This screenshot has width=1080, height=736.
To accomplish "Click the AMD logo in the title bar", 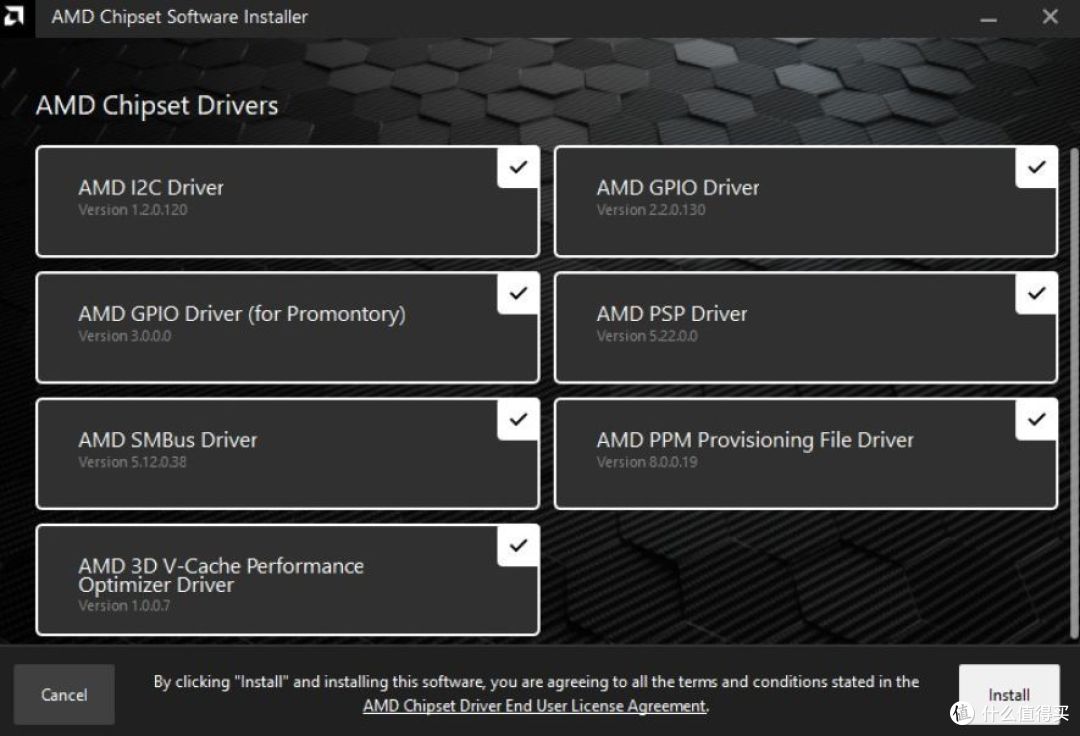I will pos(14,17).
